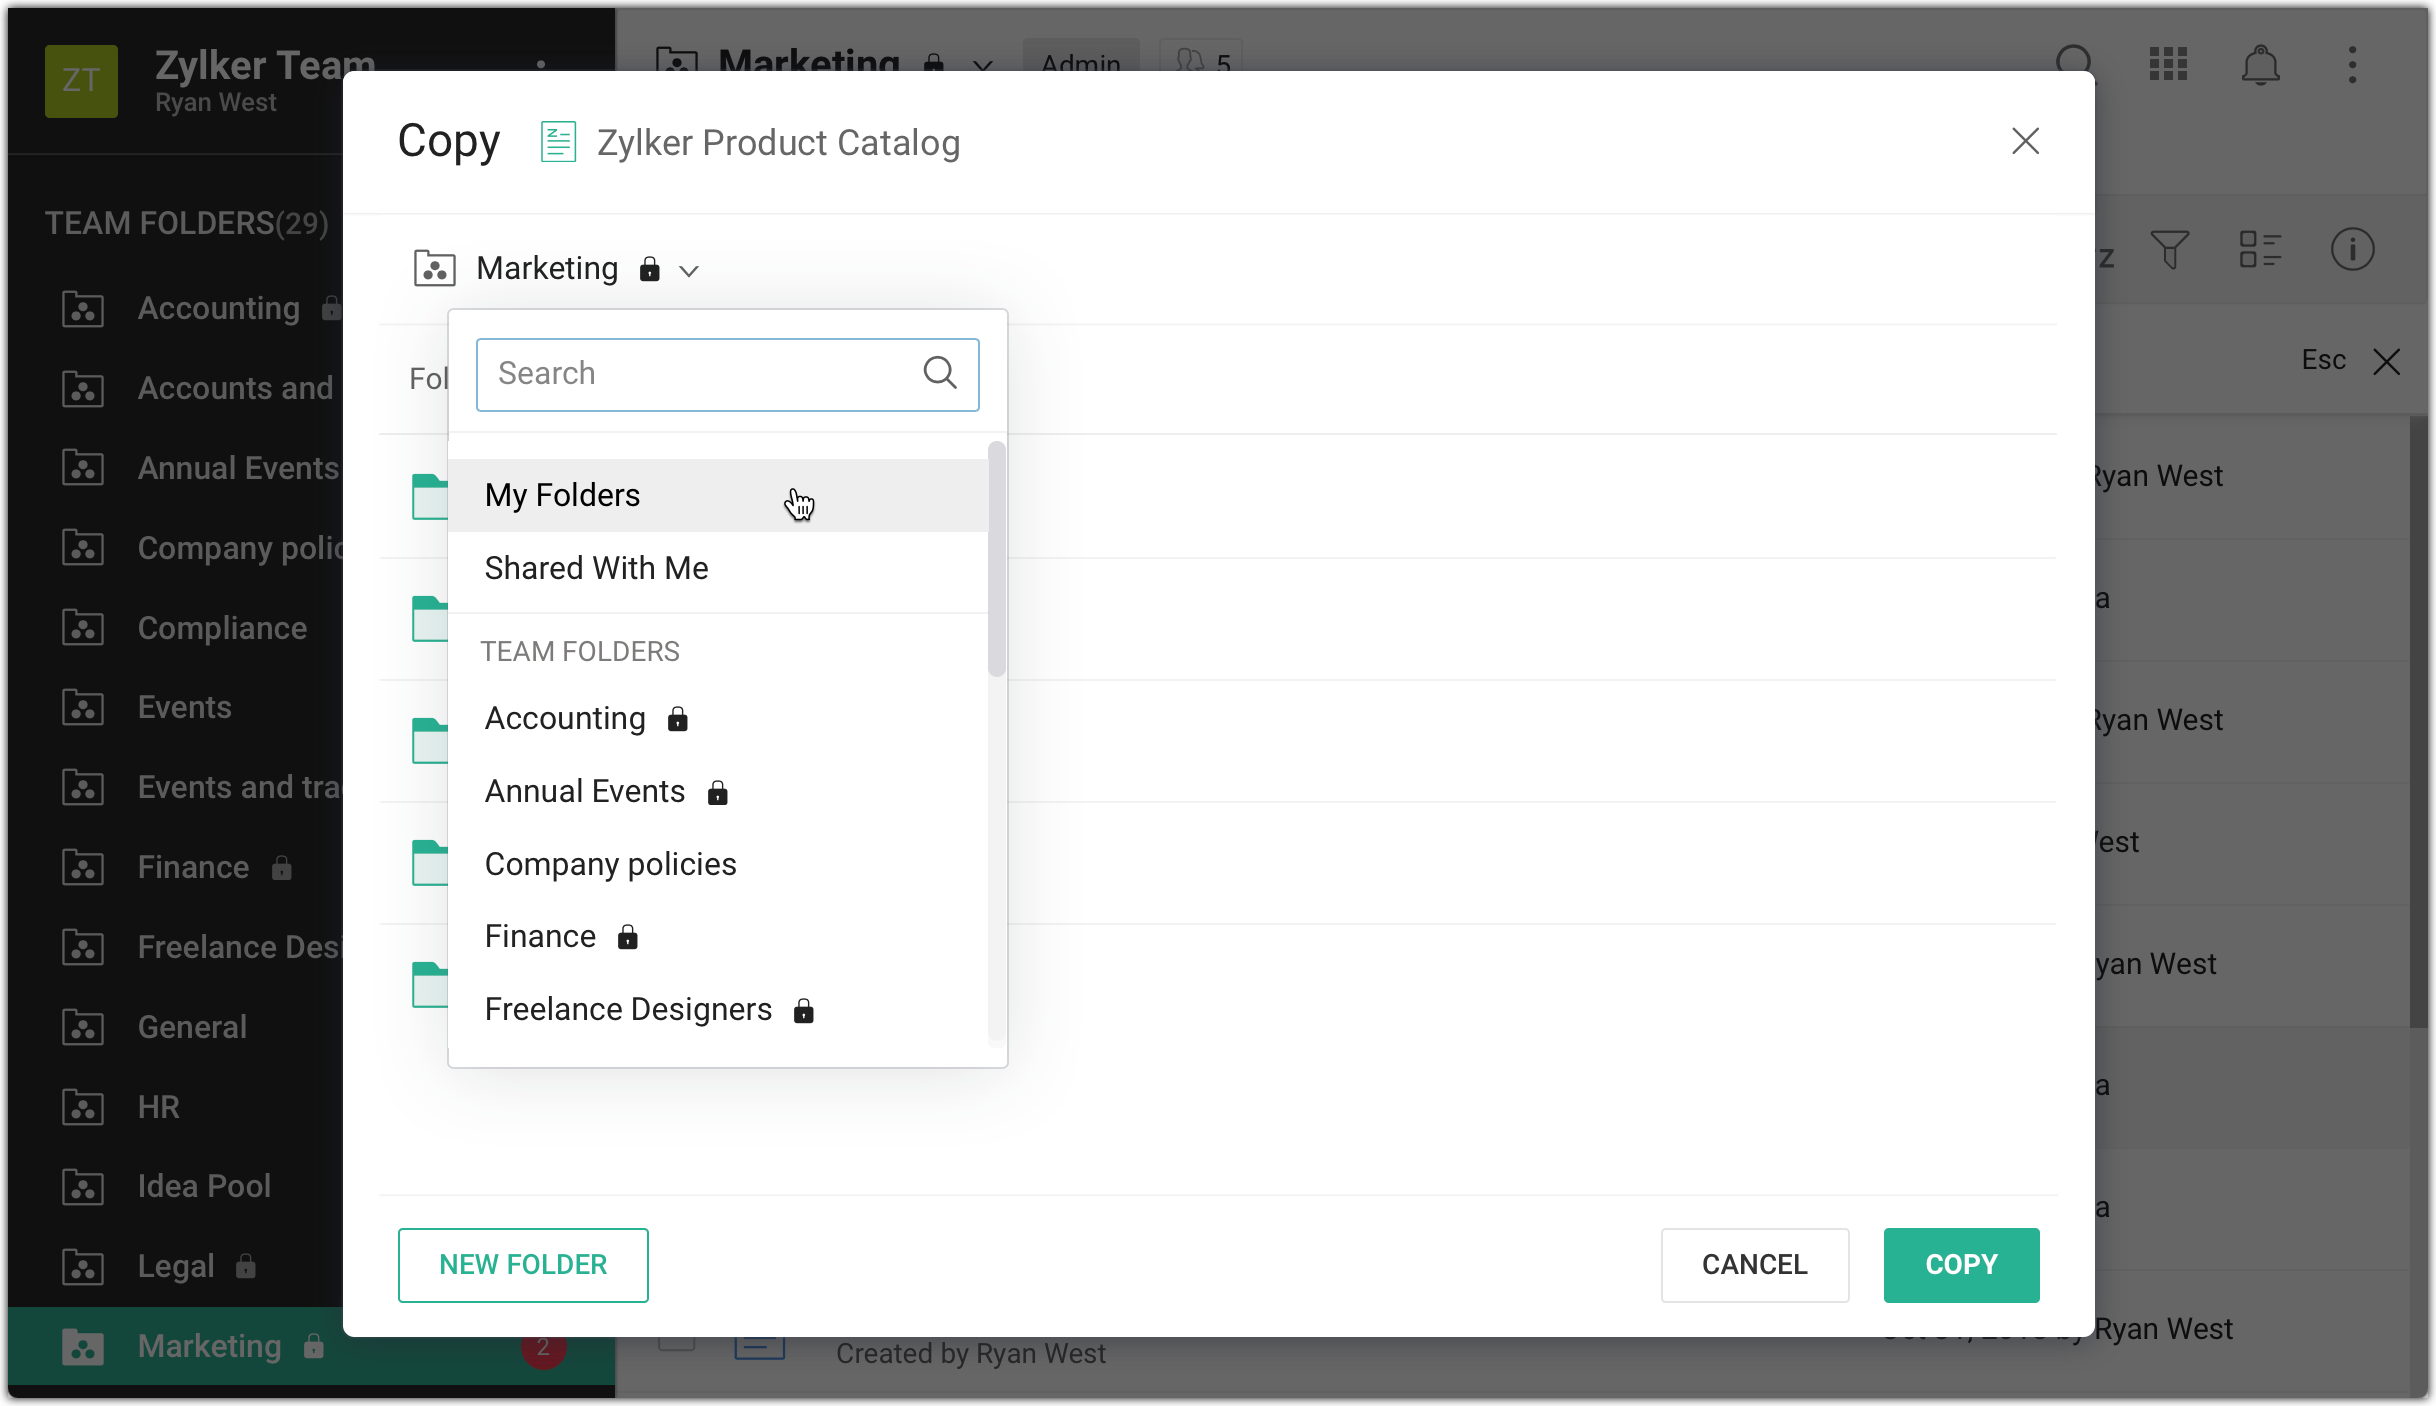Focus the folder Search field

coord(700,374)
